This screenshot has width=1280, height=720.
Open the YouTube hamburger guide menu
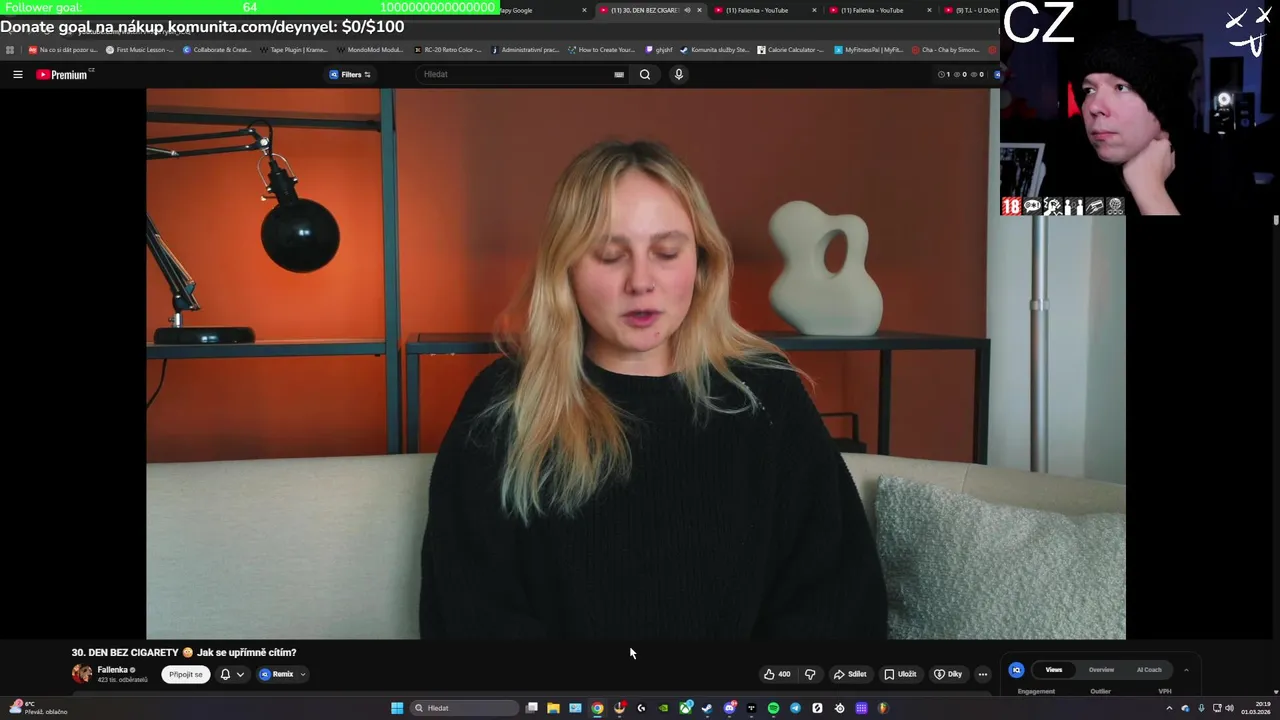click(17, 74)
